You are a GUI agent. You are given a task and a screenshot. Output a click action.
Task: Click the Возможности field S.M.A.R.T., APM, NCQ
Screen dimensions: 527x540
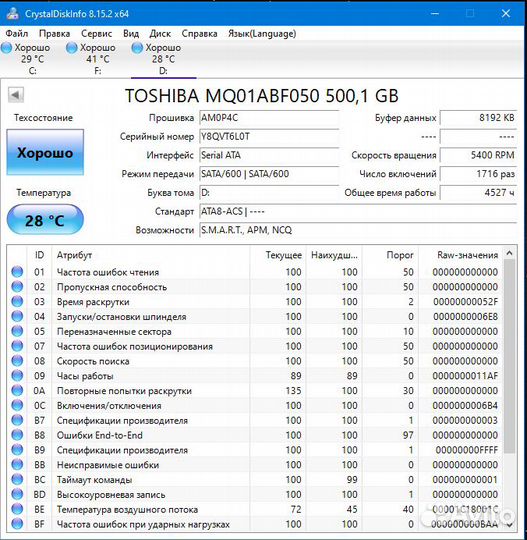coord(358,230)
